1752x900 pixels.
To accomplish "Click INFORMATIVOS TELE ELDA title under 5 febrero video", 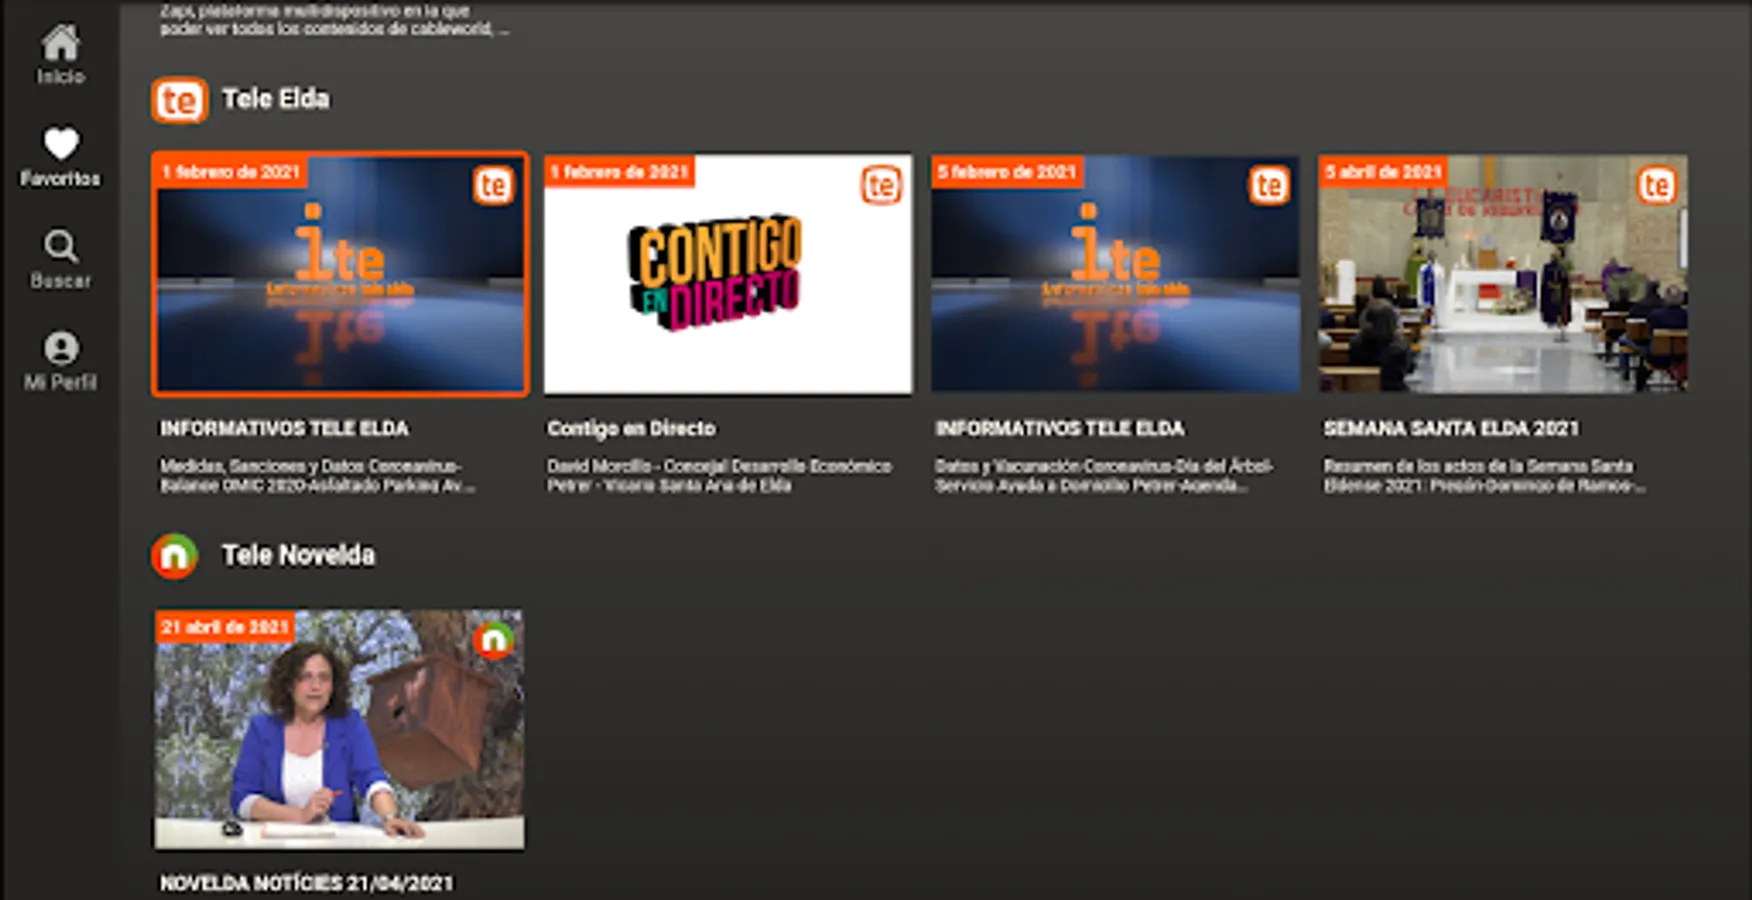I will (x=1060, y=428).
